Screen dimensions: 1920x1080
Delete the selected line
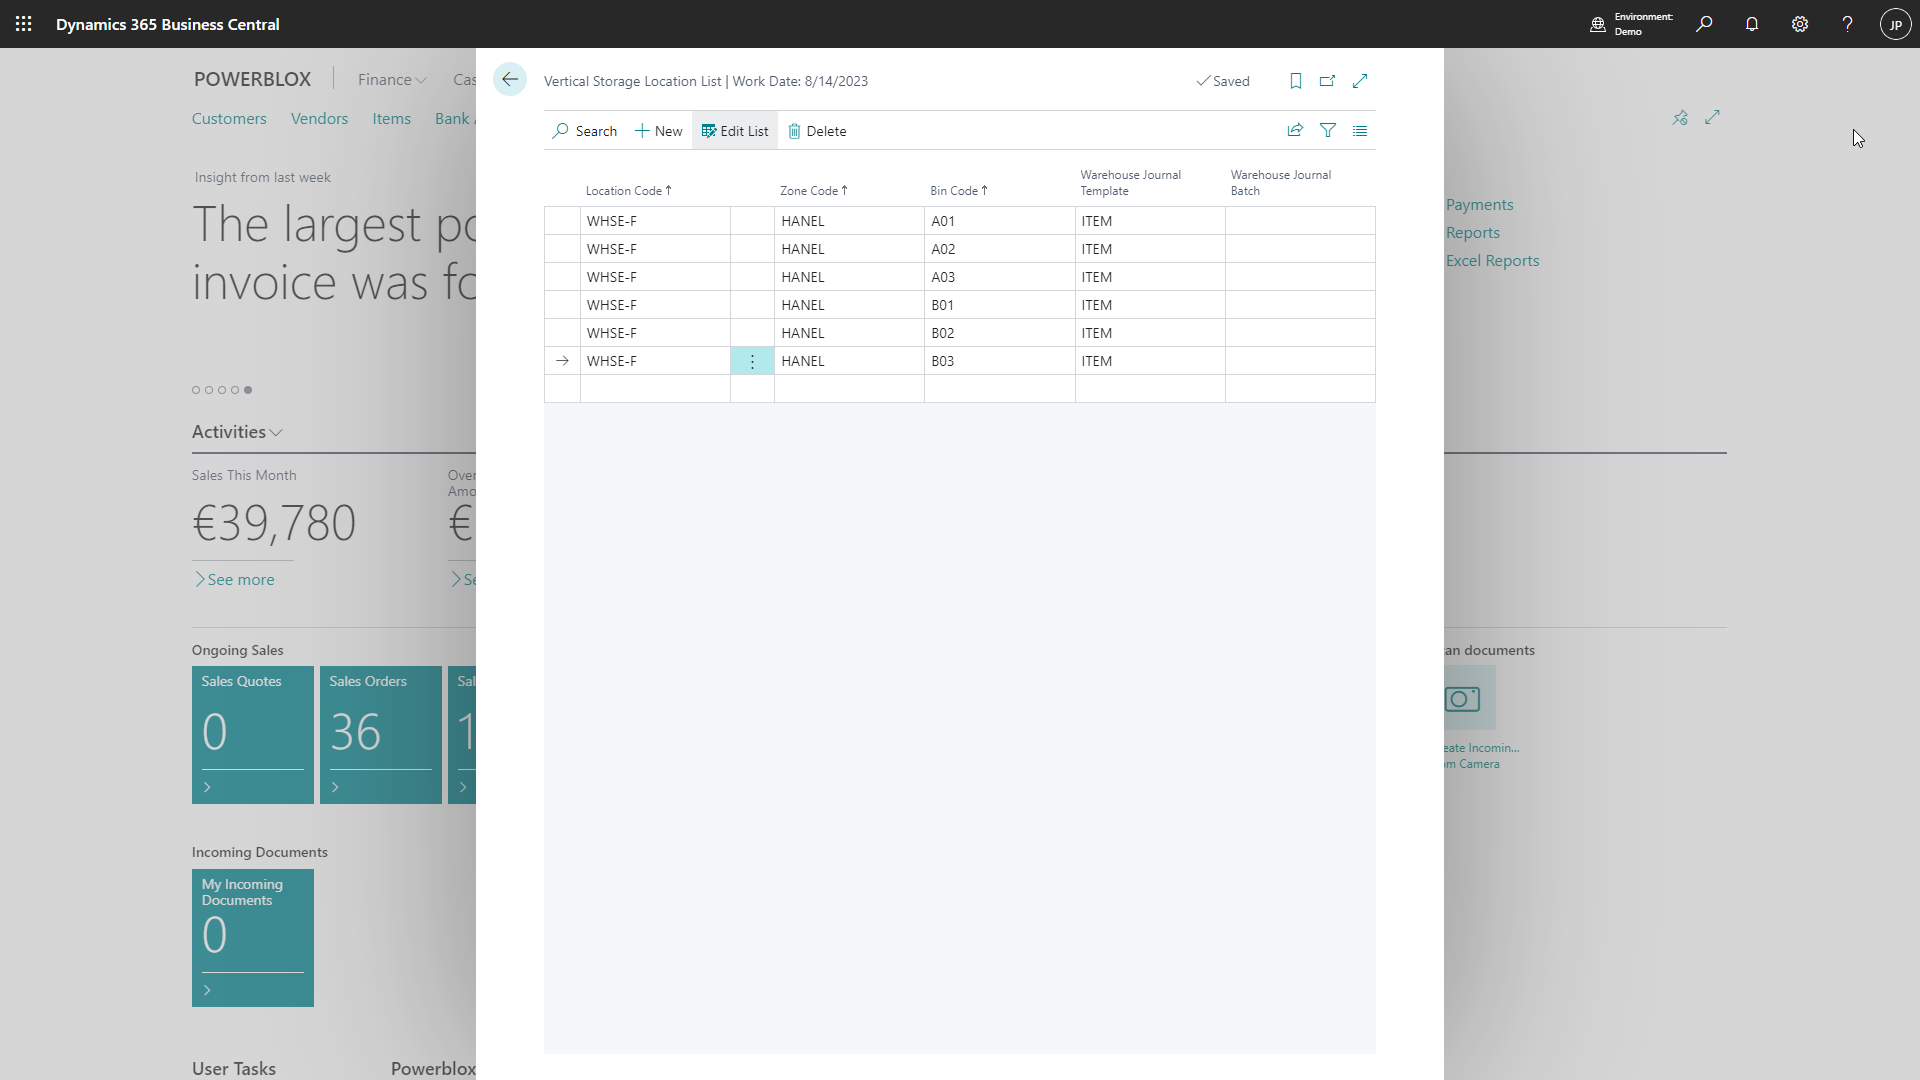click(817, 131)
